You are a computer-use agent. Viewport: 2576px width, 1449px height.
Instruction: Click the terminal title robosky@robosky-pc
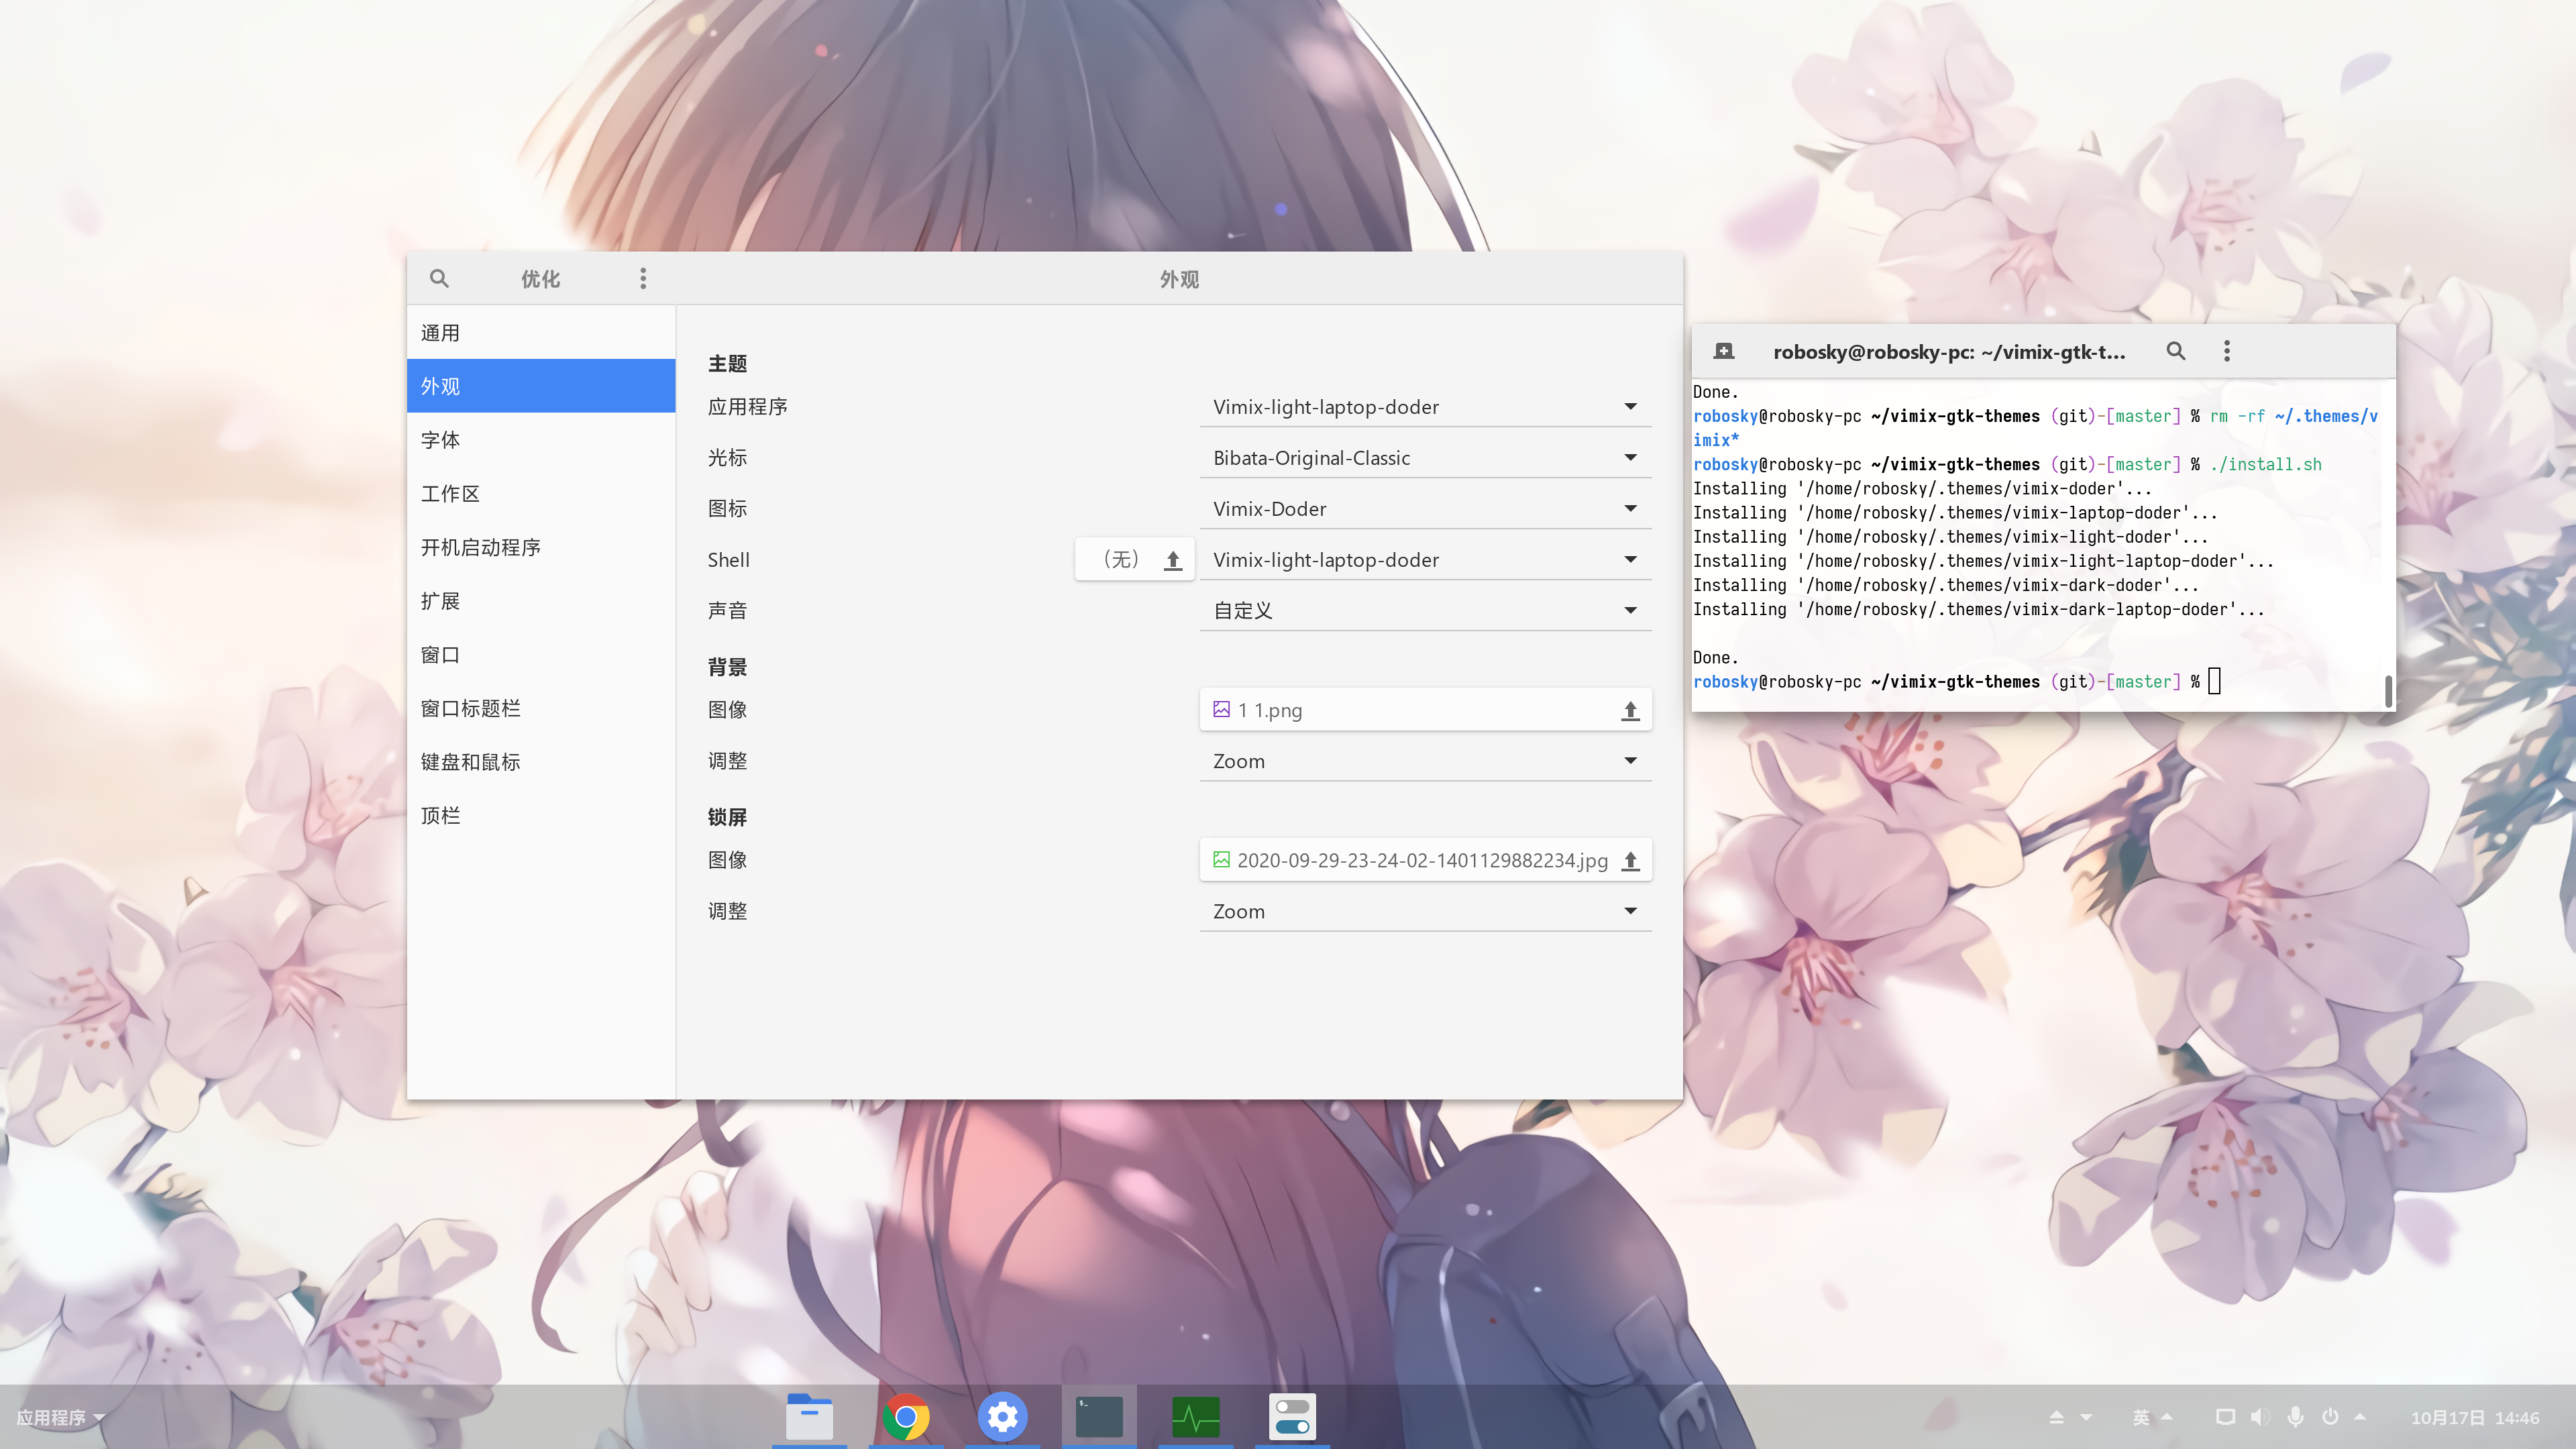pos(1949,351)
